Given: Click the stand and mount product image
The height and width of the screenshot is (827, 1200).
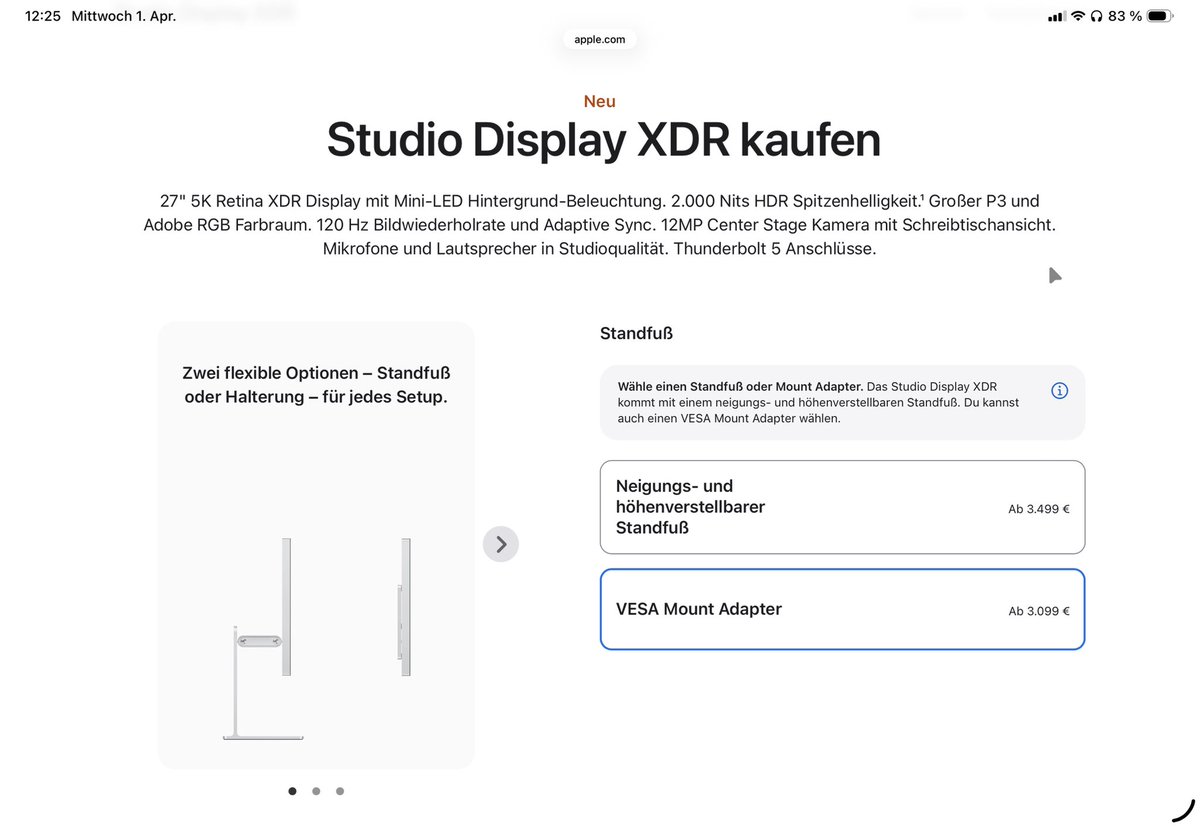Looking at the screenshot, I should (x=316, y=640).
